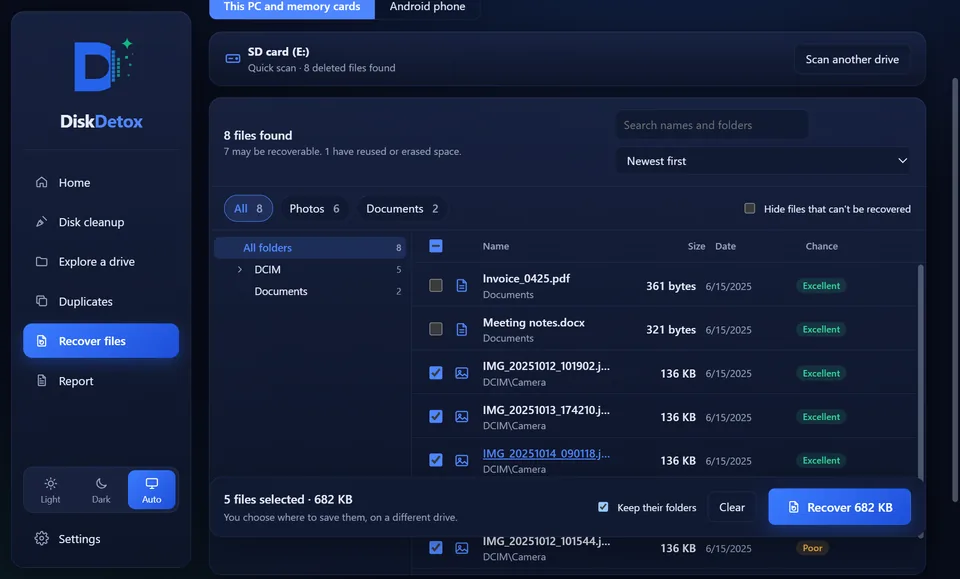Viewport: 960px width, 579px height.
Task: Select the Auto theme mode
Action: [152, 490]
